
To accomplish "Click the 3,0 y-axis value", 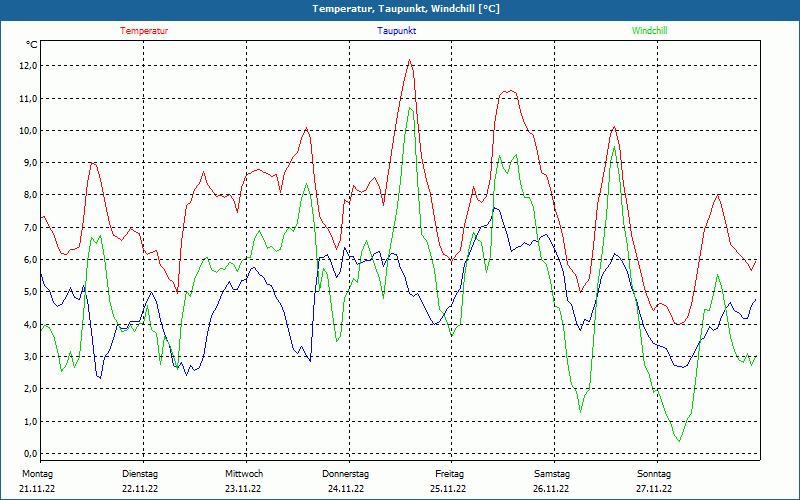I will tap(30, 357).
